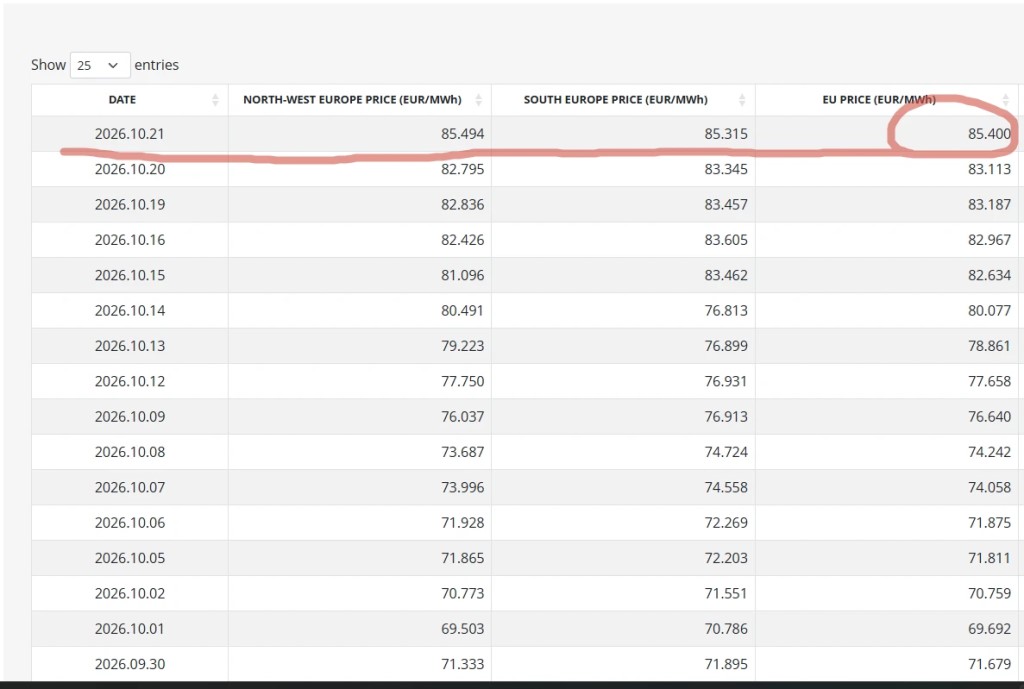Click EU price value 83.113
Image resolution: width=1024 pixels, height=689 pixels.
coord(989,169)
